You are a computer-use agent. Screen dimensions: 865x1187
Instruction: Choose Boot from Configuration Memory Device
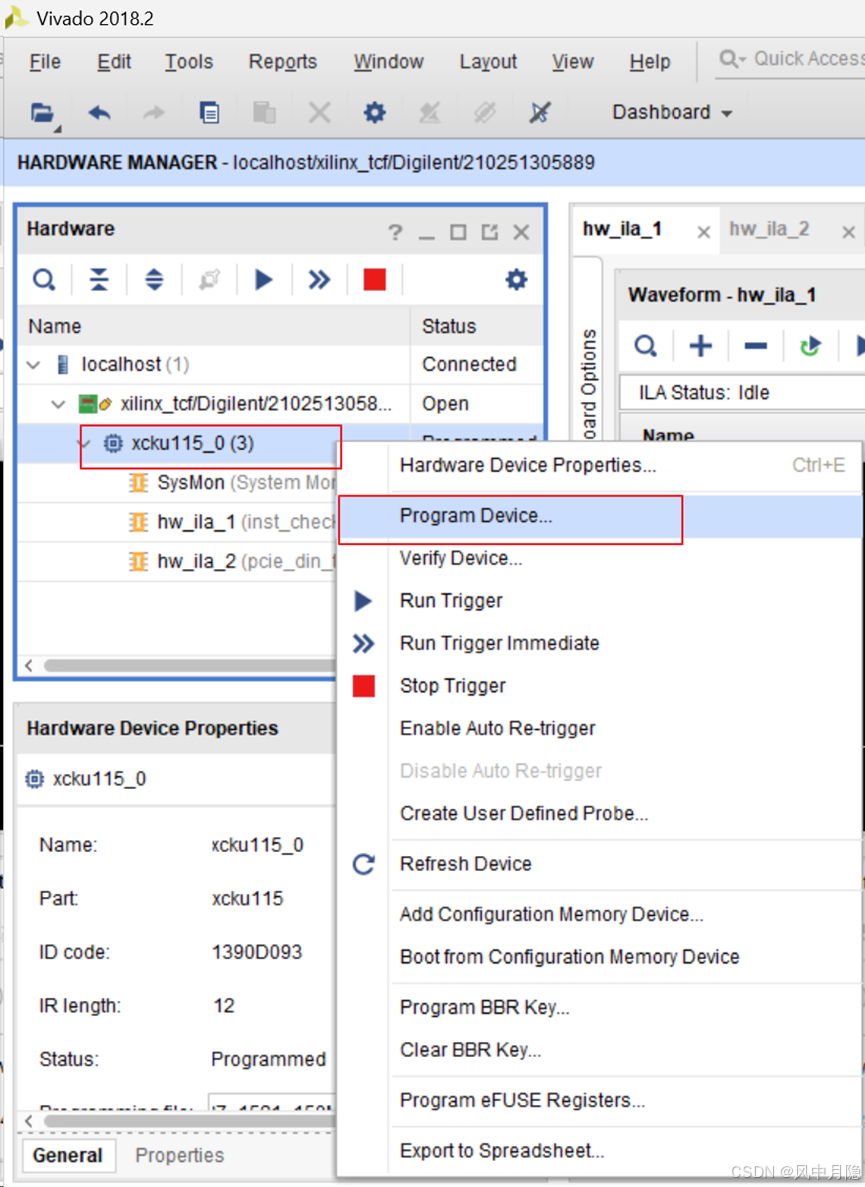point(599,957)
